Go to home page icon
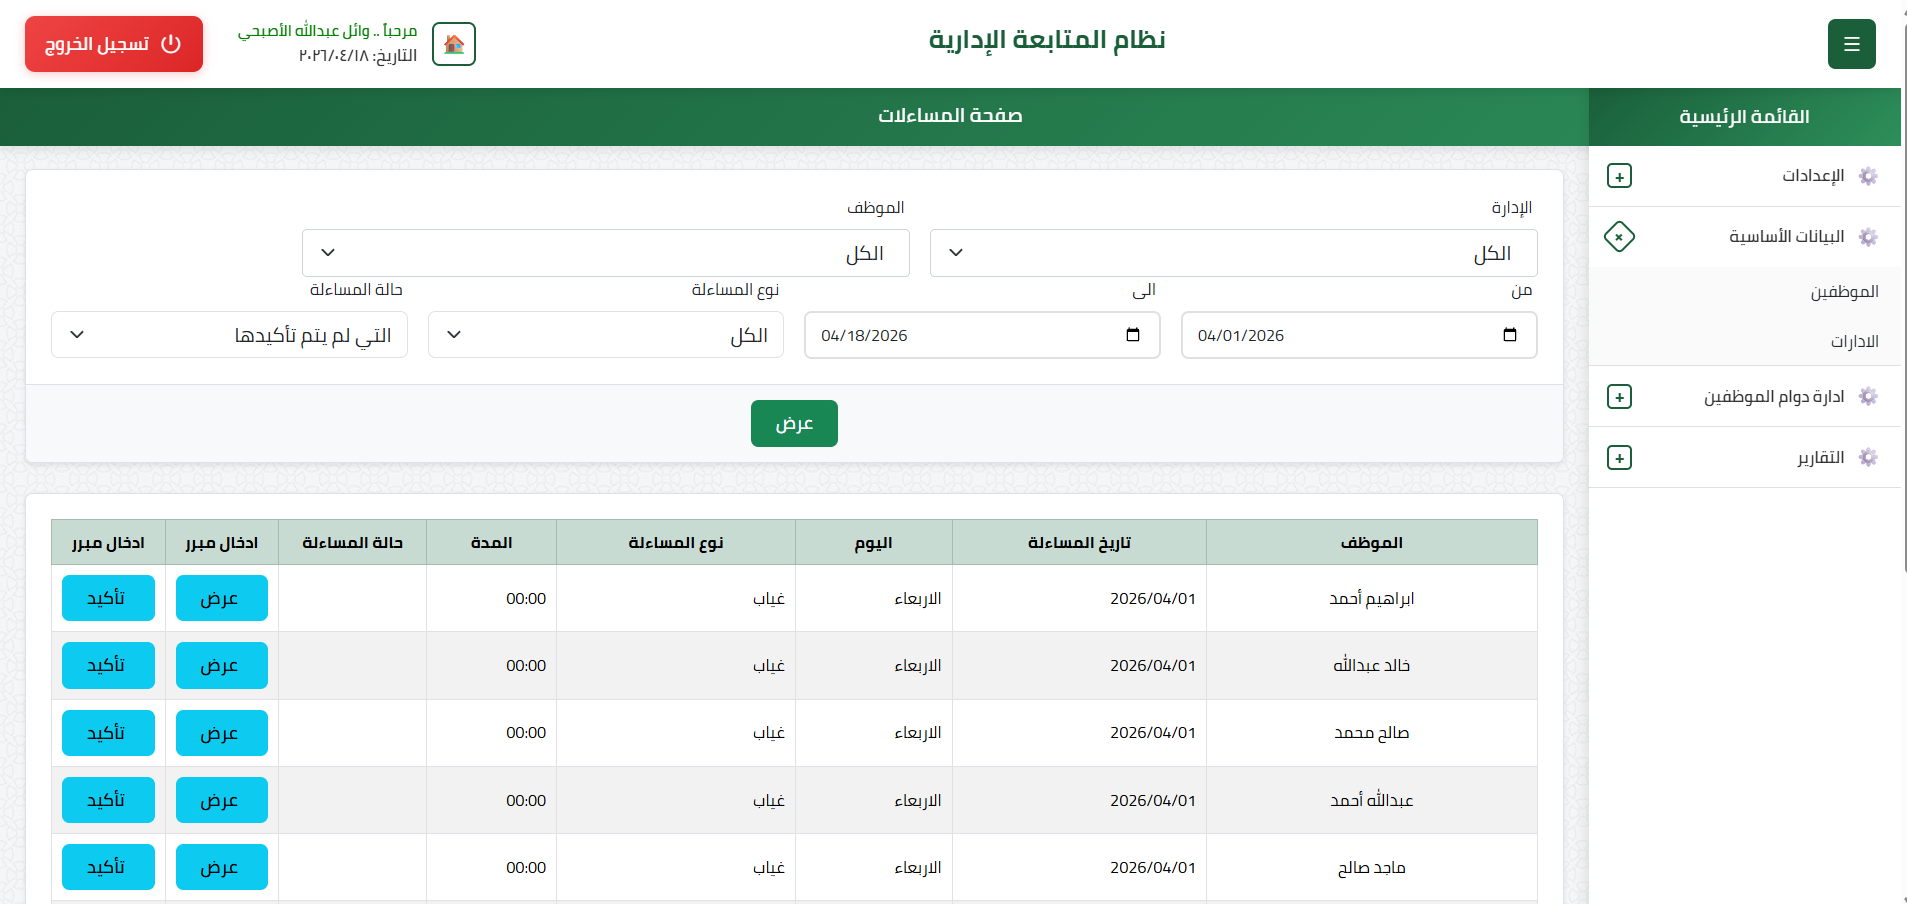The height and width of the screenshot is (904, 1907). 454,44
